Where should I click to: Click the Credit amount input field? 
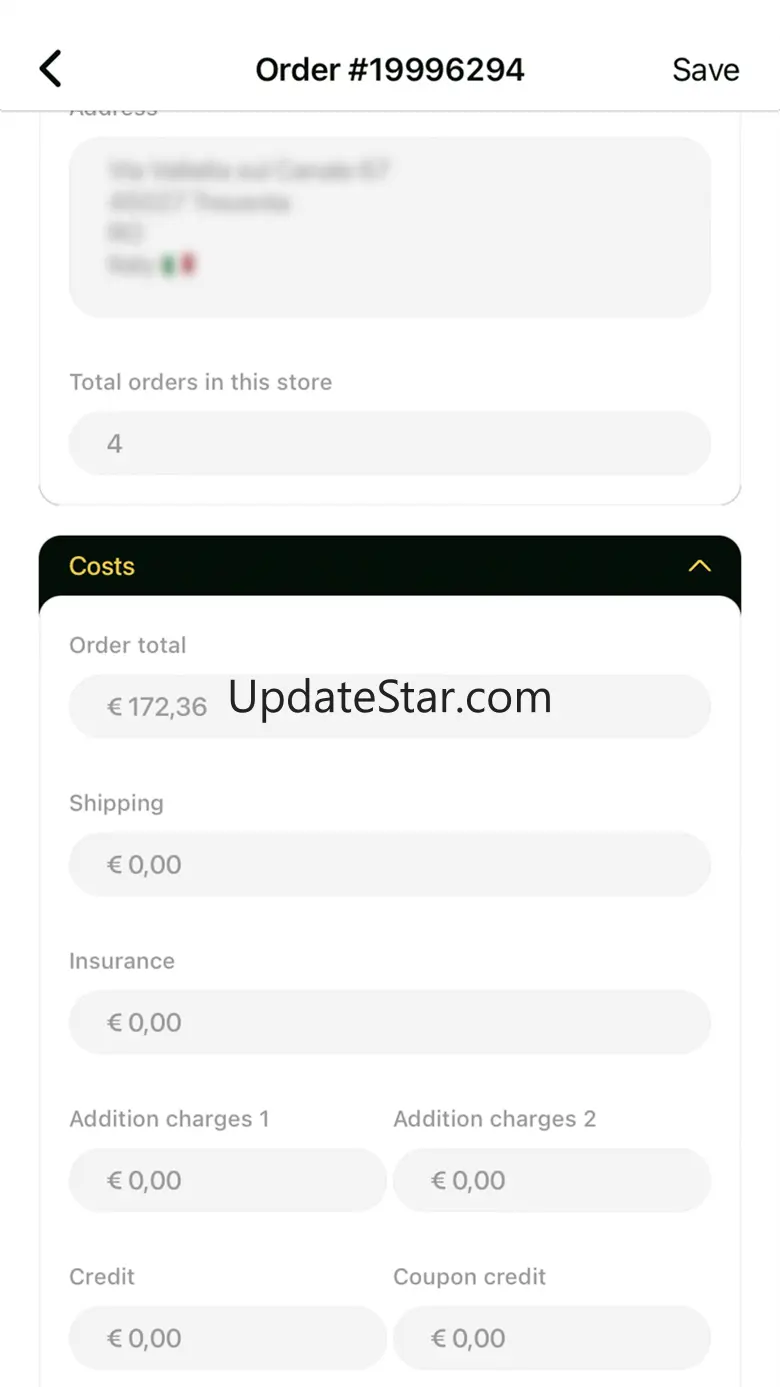tap(228, 1338)
